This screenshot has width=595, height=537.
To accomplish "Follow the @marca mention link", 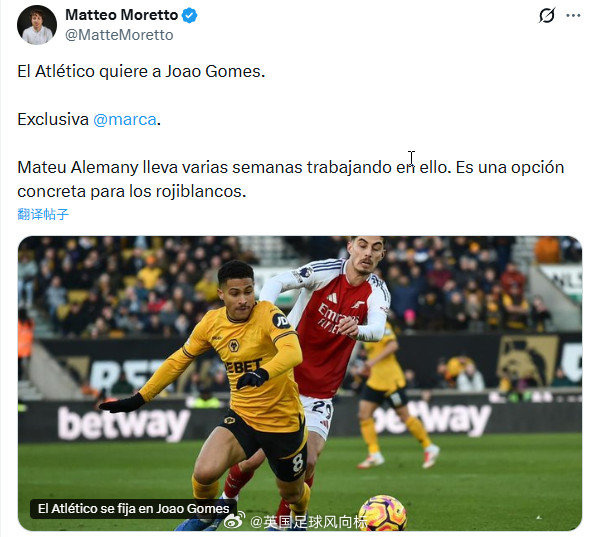I will tap(125, 120).
